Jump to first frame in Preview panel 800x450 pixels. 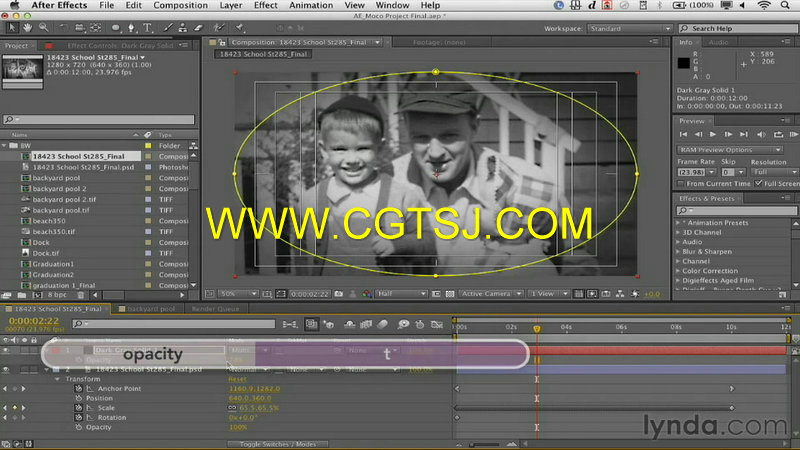click(683, 134)
